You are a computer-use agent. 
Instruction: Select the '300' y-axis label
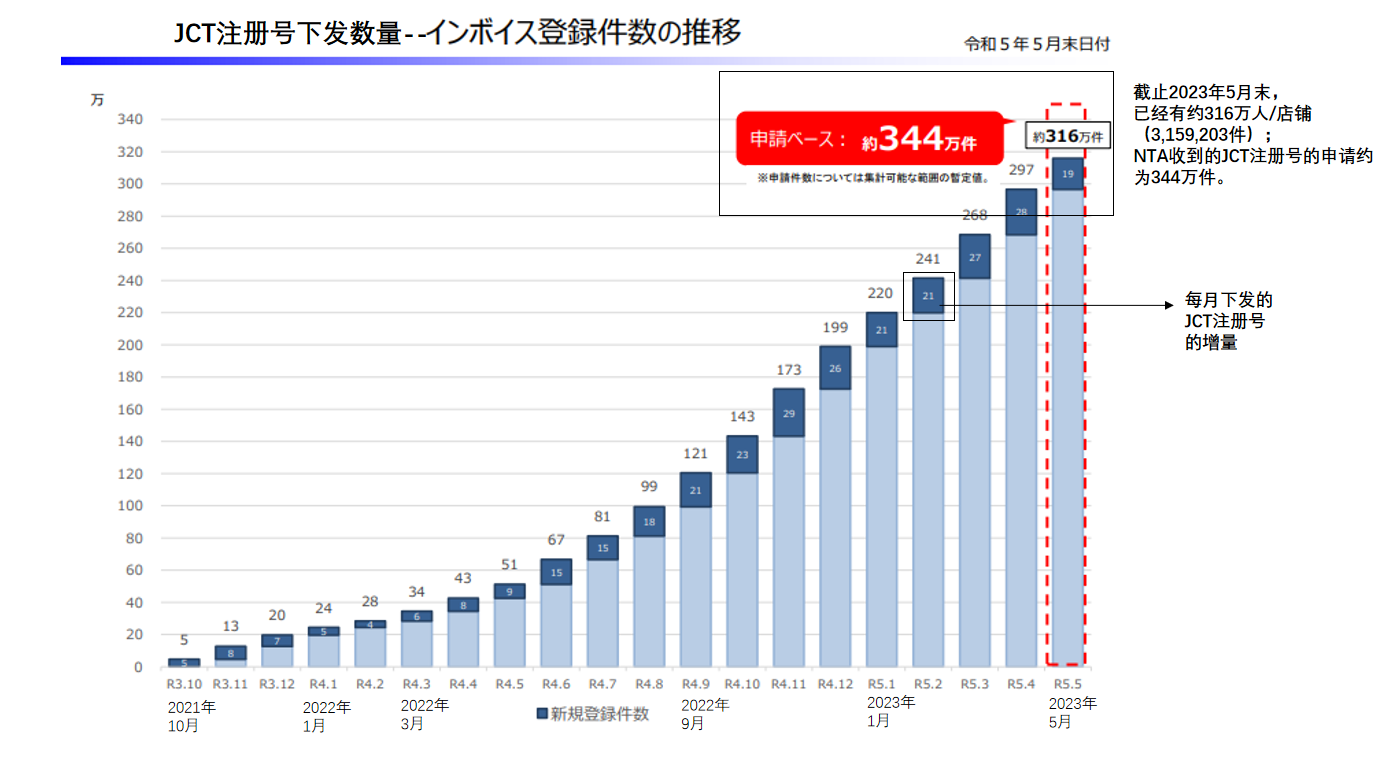pos(131,184)
